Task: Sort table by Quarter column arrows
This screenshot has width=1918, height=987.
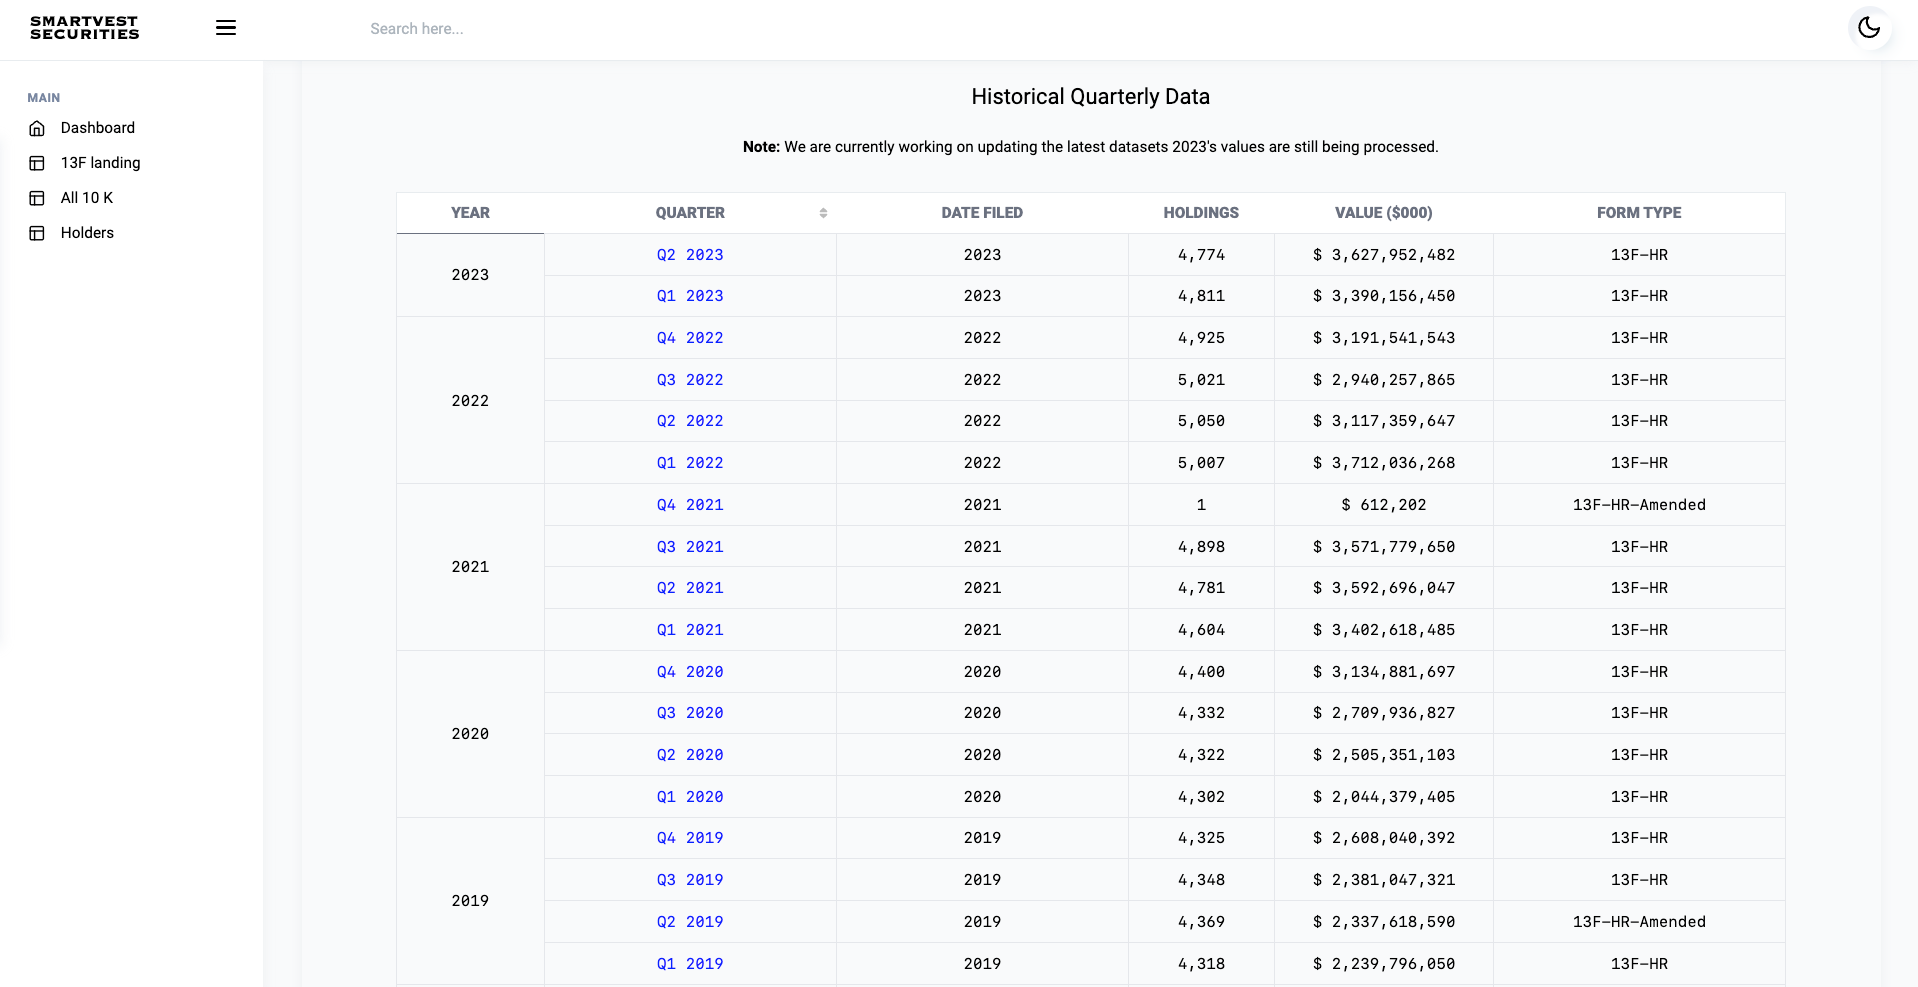Action: point(823,213)
